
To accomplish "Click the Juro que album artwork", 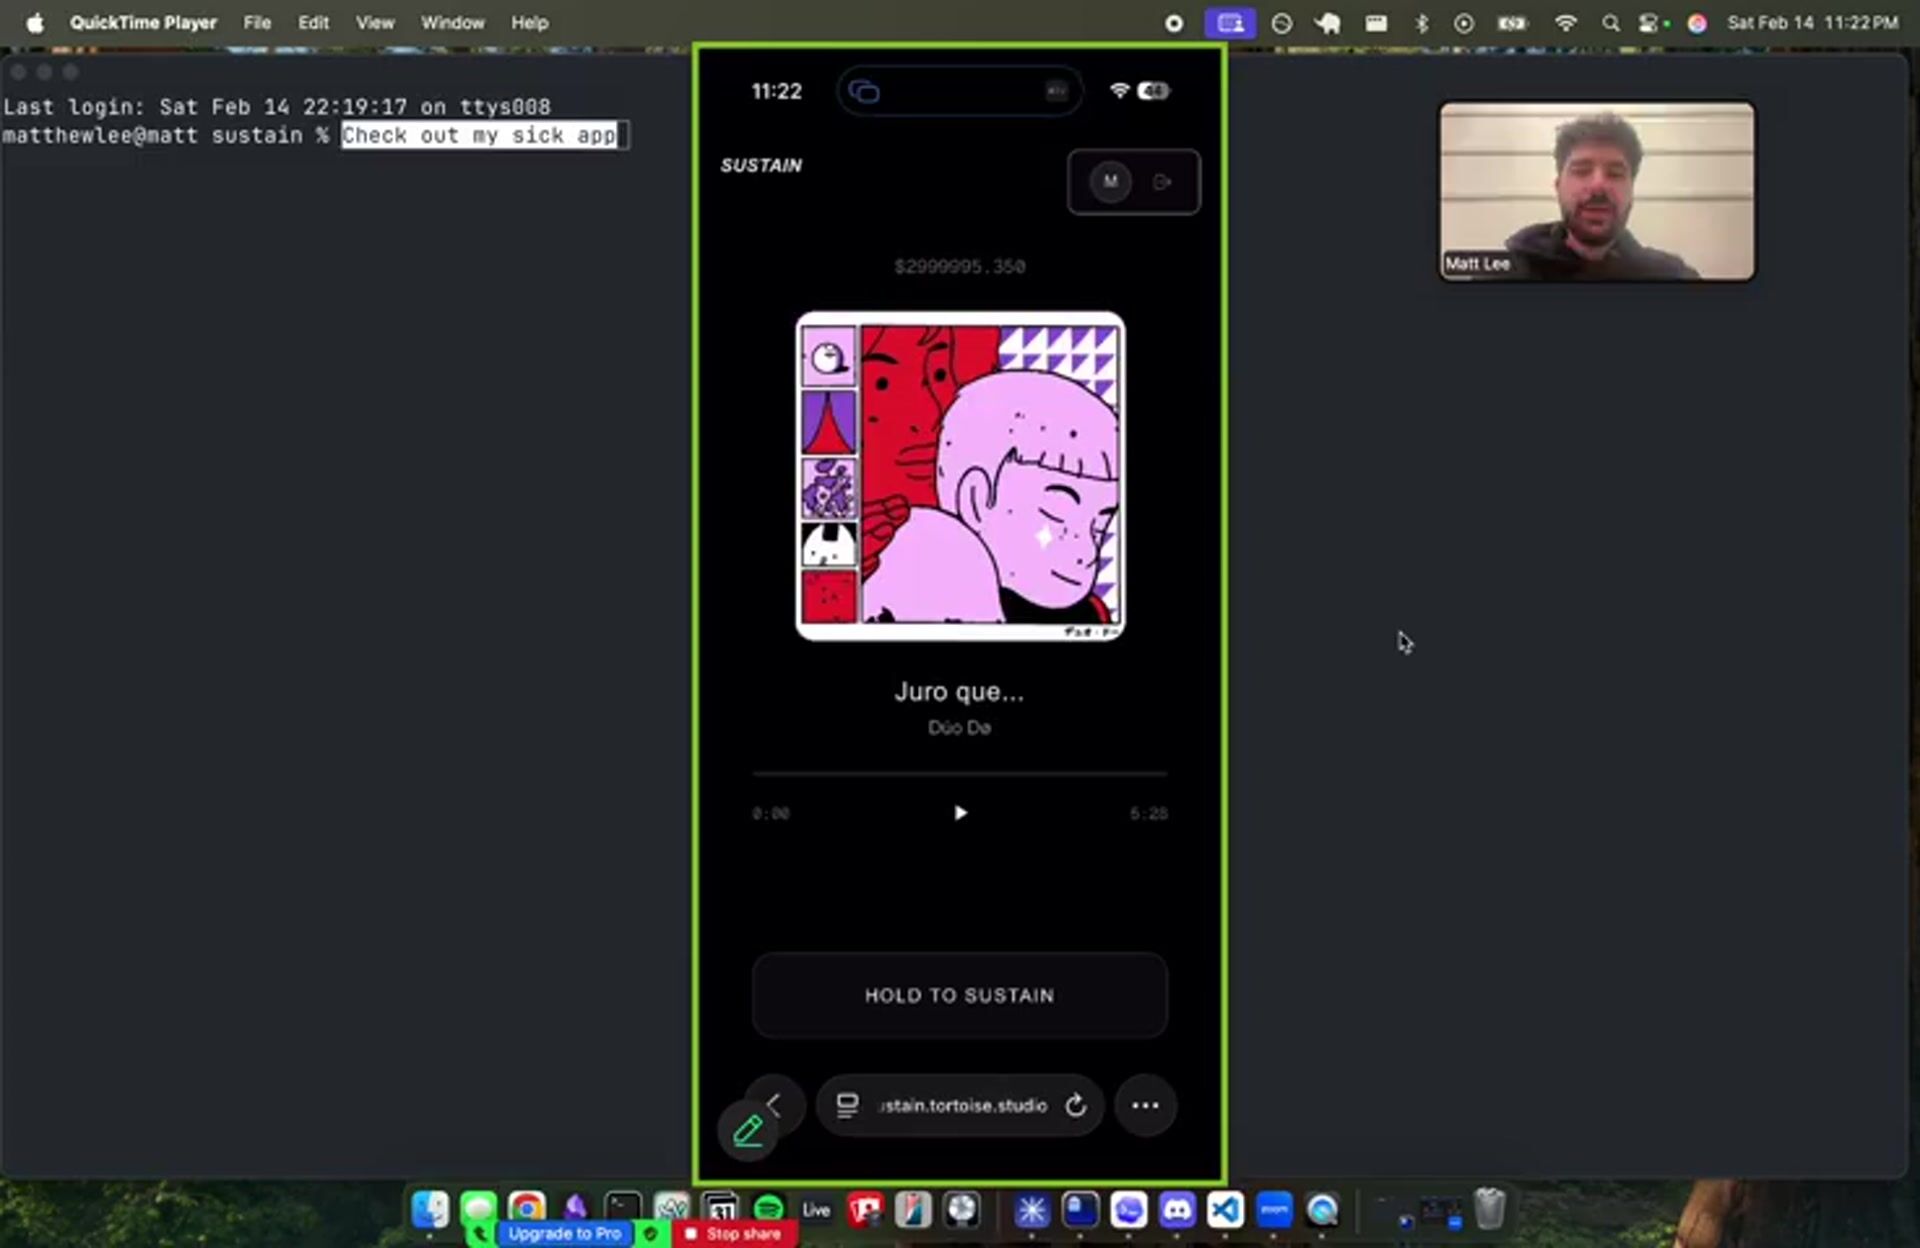I will (959, 476).
